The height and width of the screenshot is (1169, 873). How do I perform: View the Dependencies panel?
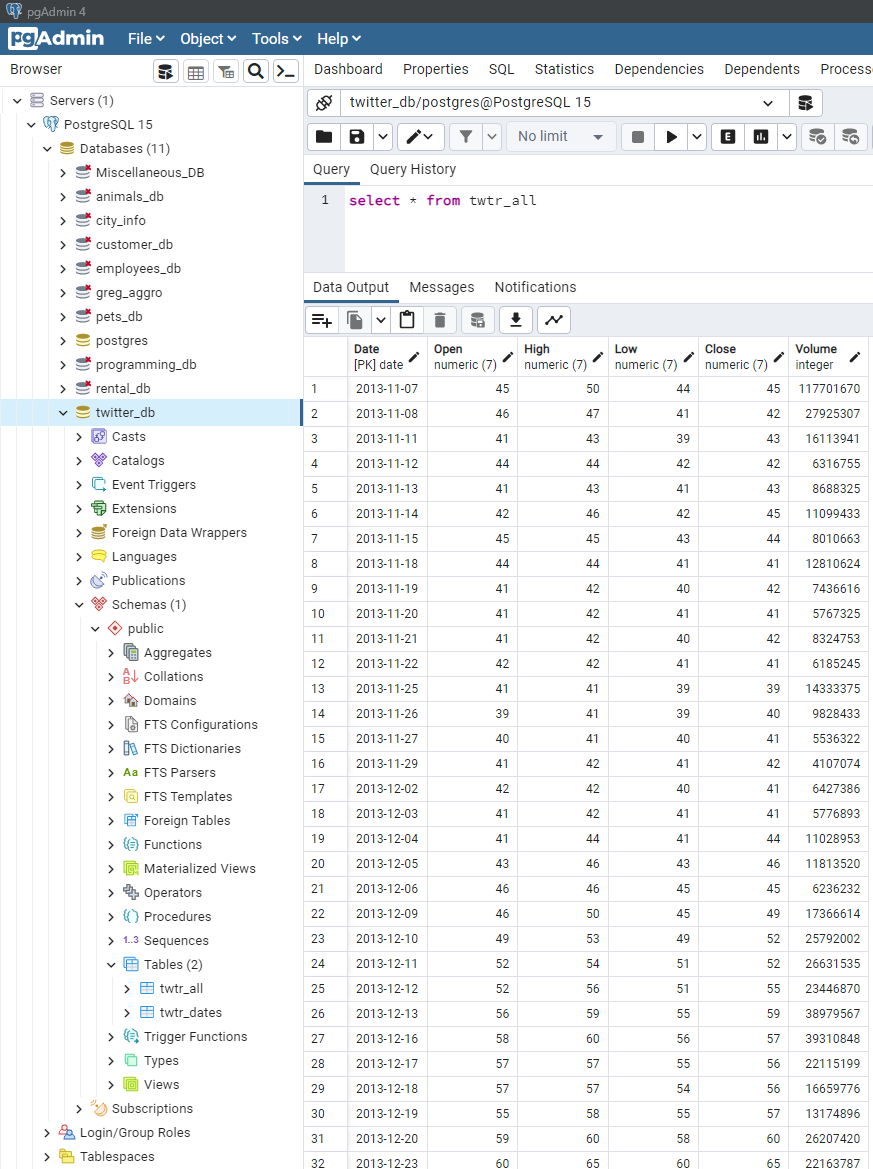click(x=659, y=69)
